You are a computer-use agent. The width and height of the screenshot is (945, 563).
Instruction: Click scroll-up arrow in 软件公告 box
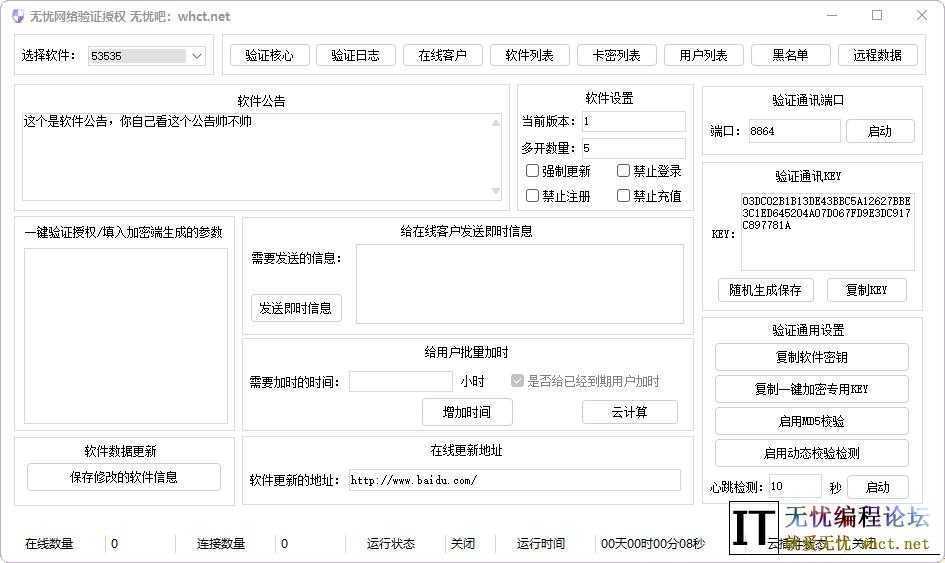tap(496, 123)
